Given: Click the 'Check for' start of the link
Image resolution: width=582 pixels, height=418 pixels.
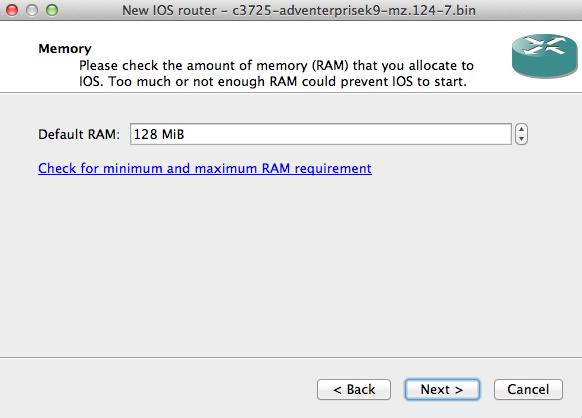Looking at the screenshot, I should 68,169.
